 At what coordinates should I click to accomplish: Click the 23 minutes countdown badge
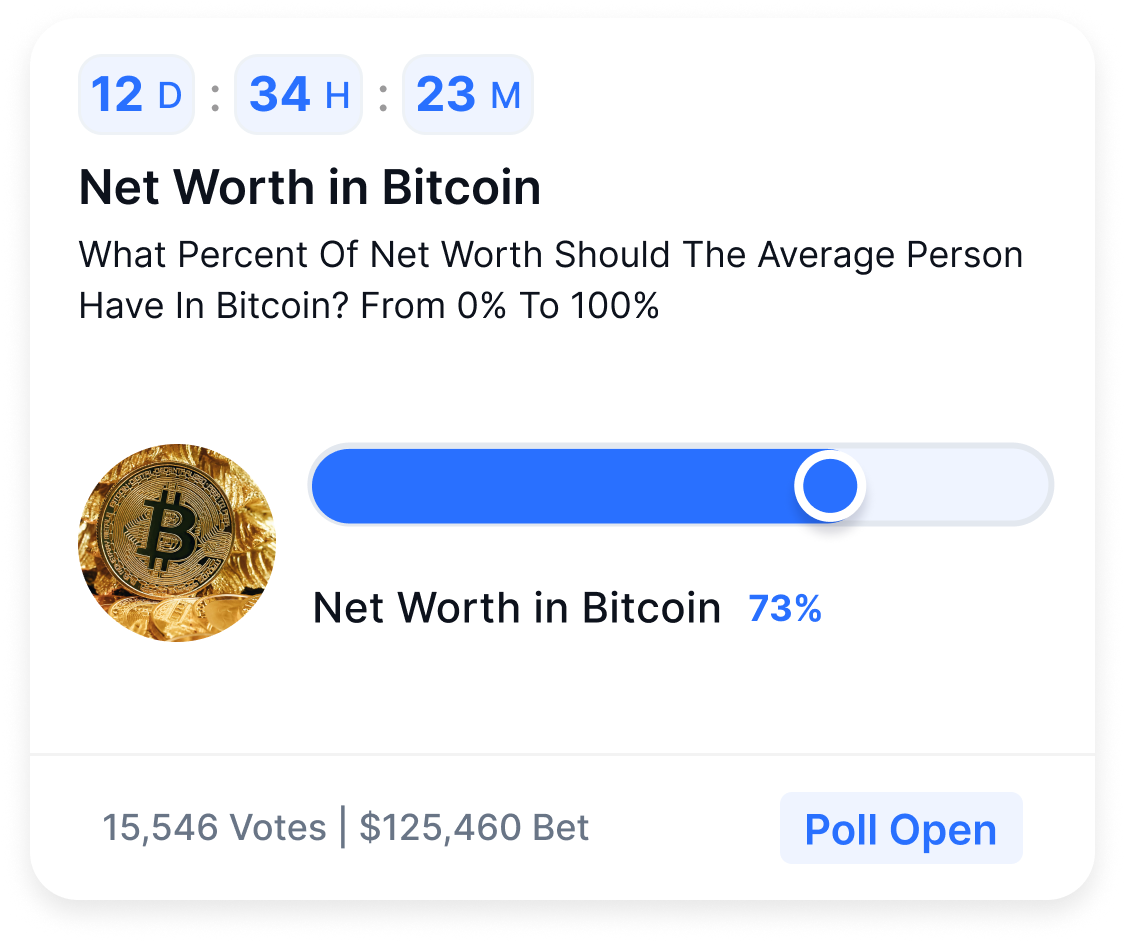tap(468, 94)
